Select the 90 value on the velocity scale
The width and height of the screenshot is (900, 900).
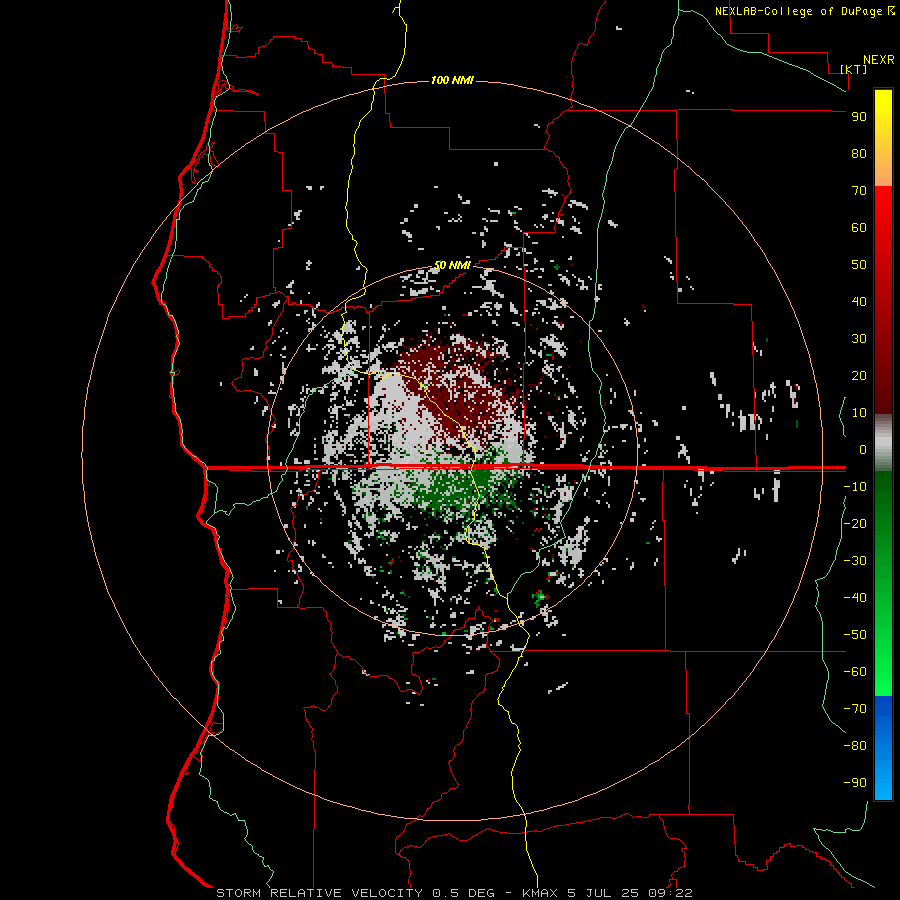(859, 117)
